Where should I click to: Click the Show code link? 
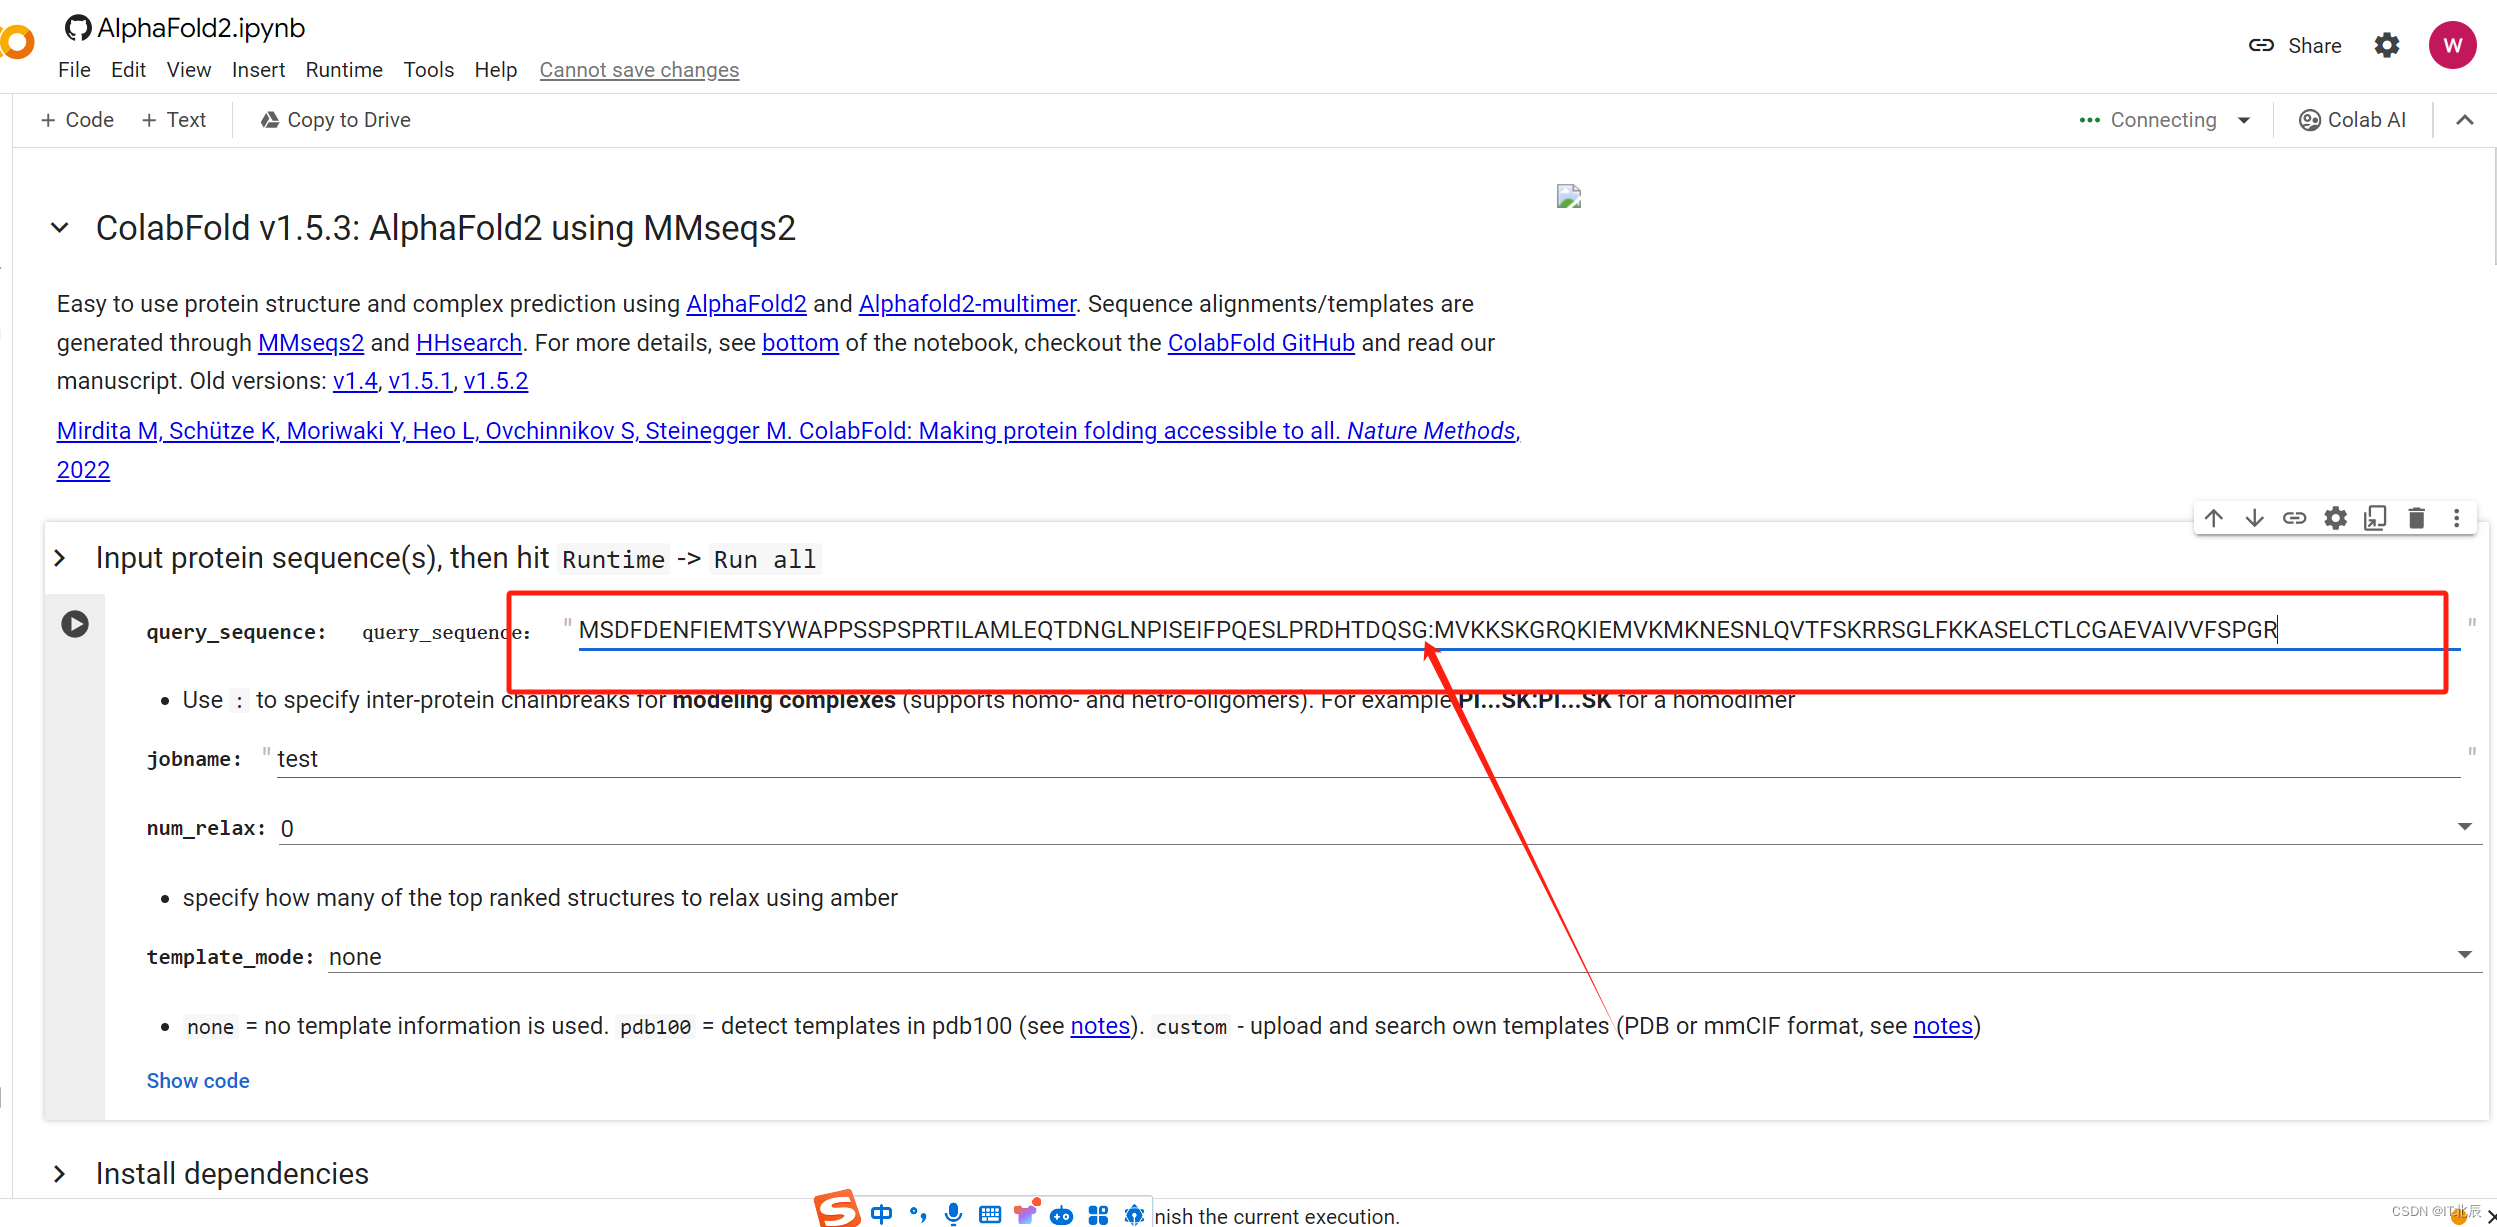pos(198,1081)
